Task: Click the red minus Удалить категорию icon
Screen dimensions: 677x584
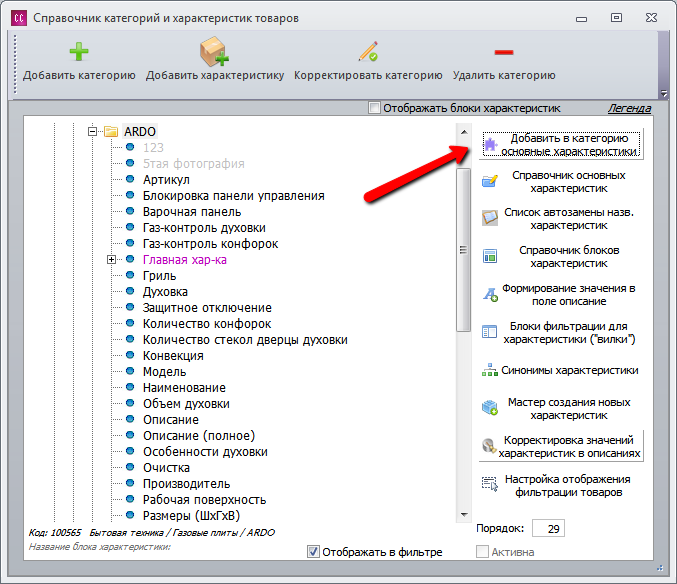Action: pos(504,52)
